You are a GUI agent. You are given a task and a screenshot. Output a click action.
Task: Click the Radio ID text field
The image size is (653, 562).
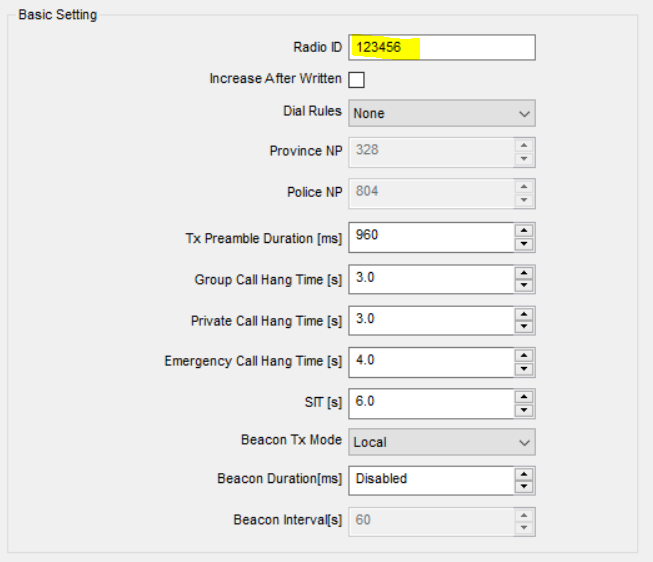pyautogui.click(x=442, y=47)
